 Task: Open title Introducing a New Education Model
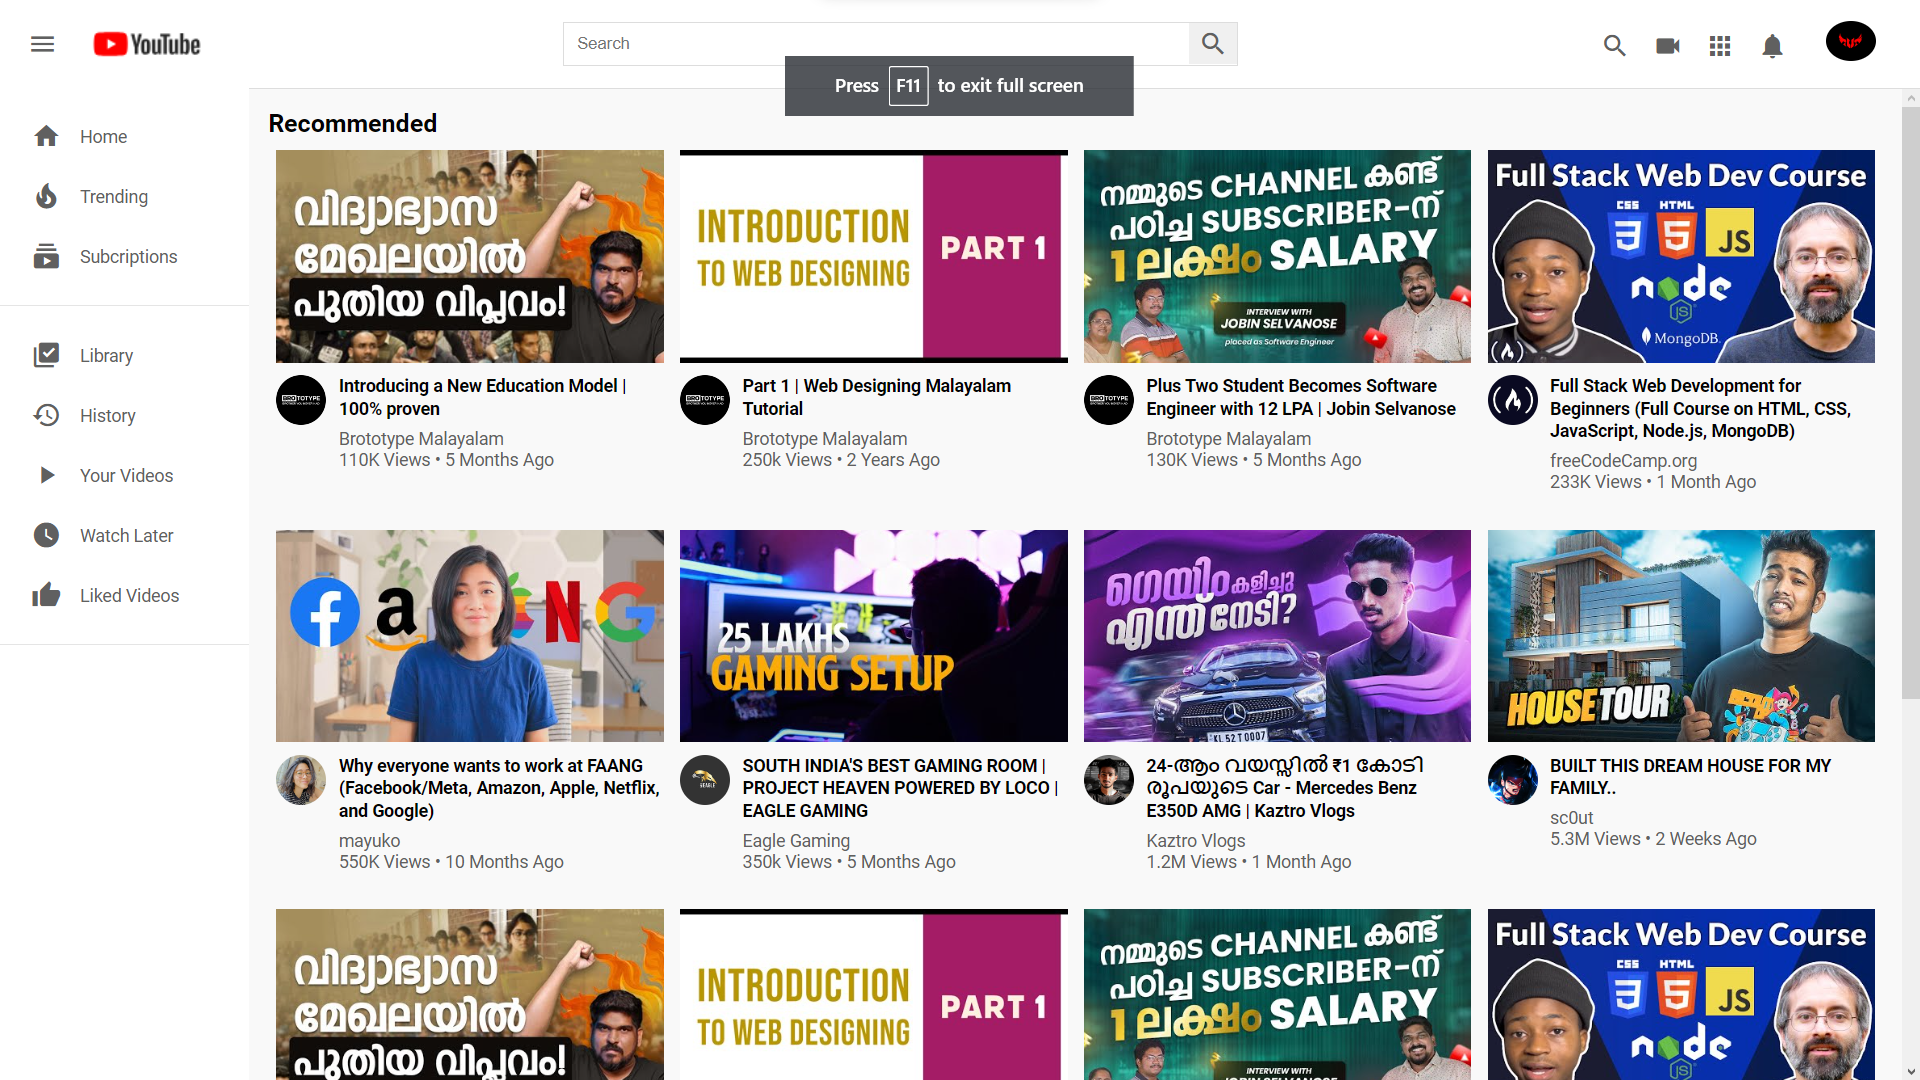tap(482, 397)
